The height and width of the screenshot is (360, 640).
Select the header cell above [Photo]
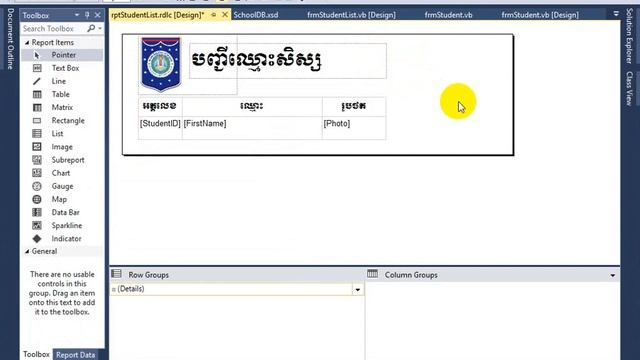354,107
